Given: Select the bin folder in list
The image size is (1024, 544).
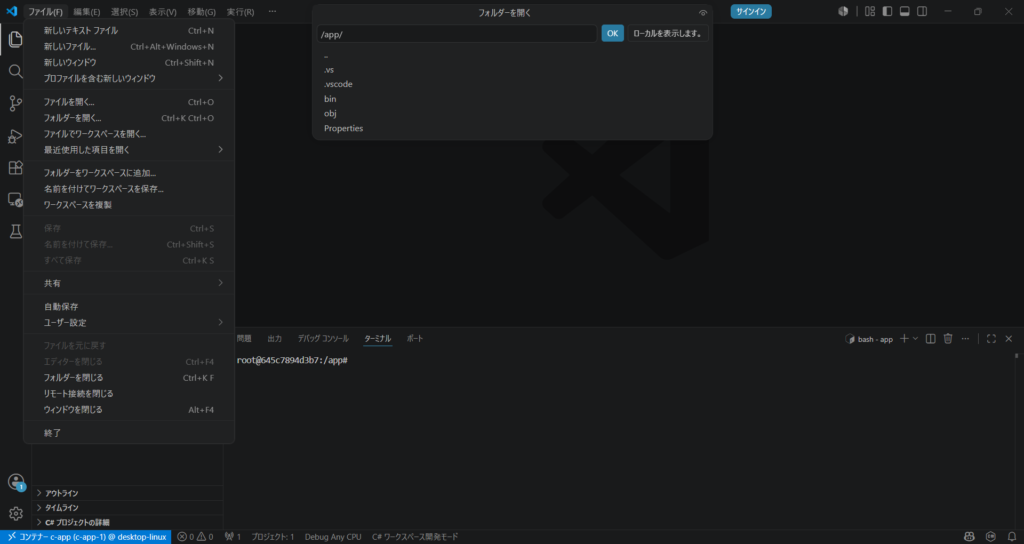Looking at the screenshot, I should tap(512, 99).
